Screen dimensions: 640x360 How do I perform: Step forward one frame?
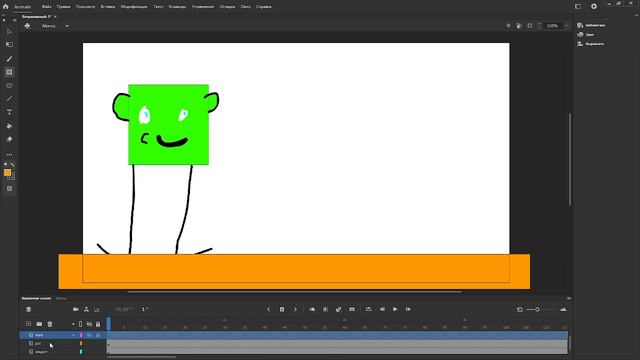pos(408,309)
